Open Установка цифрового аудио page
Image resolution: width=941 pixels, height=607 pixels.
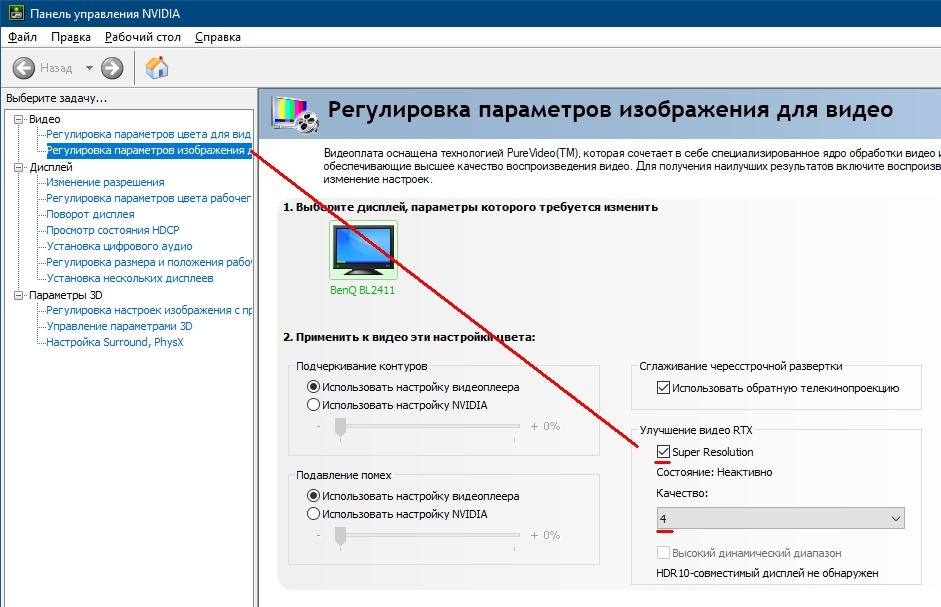click(x=119, y=246)
